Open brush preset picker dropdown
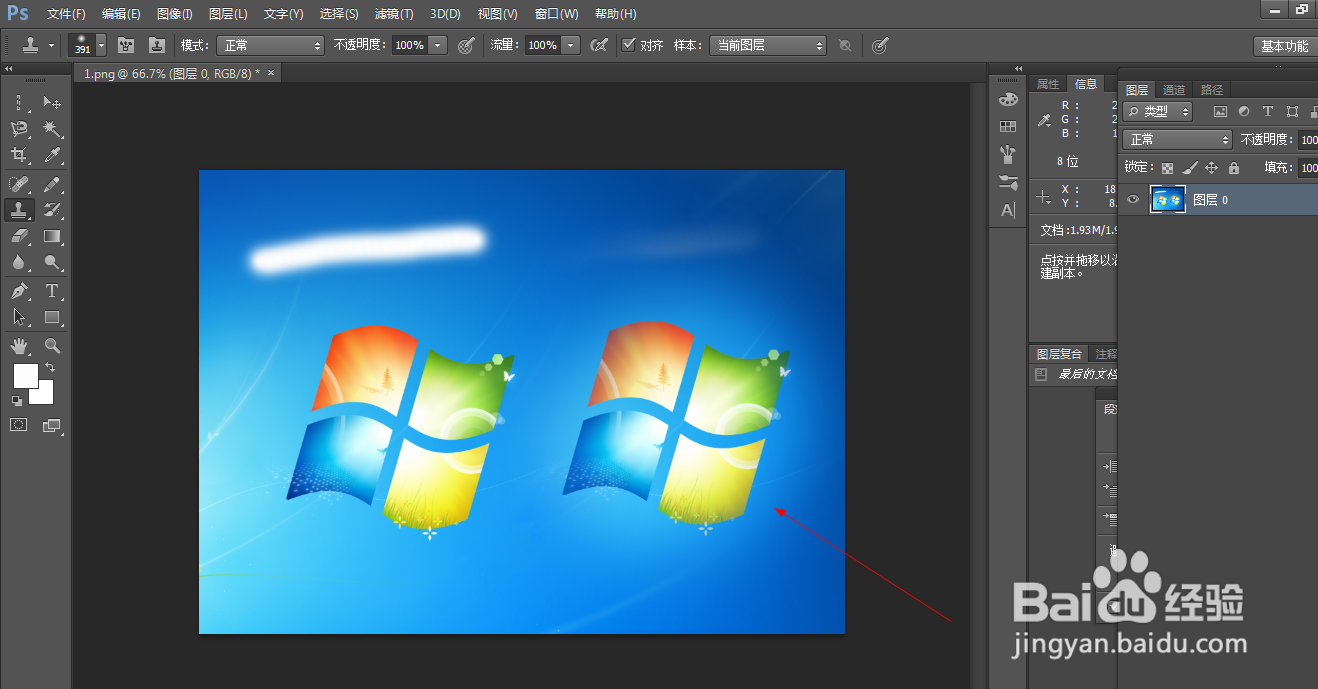Image resolution: width=1318 pixels, height=689 pixels. click(100, 45)
